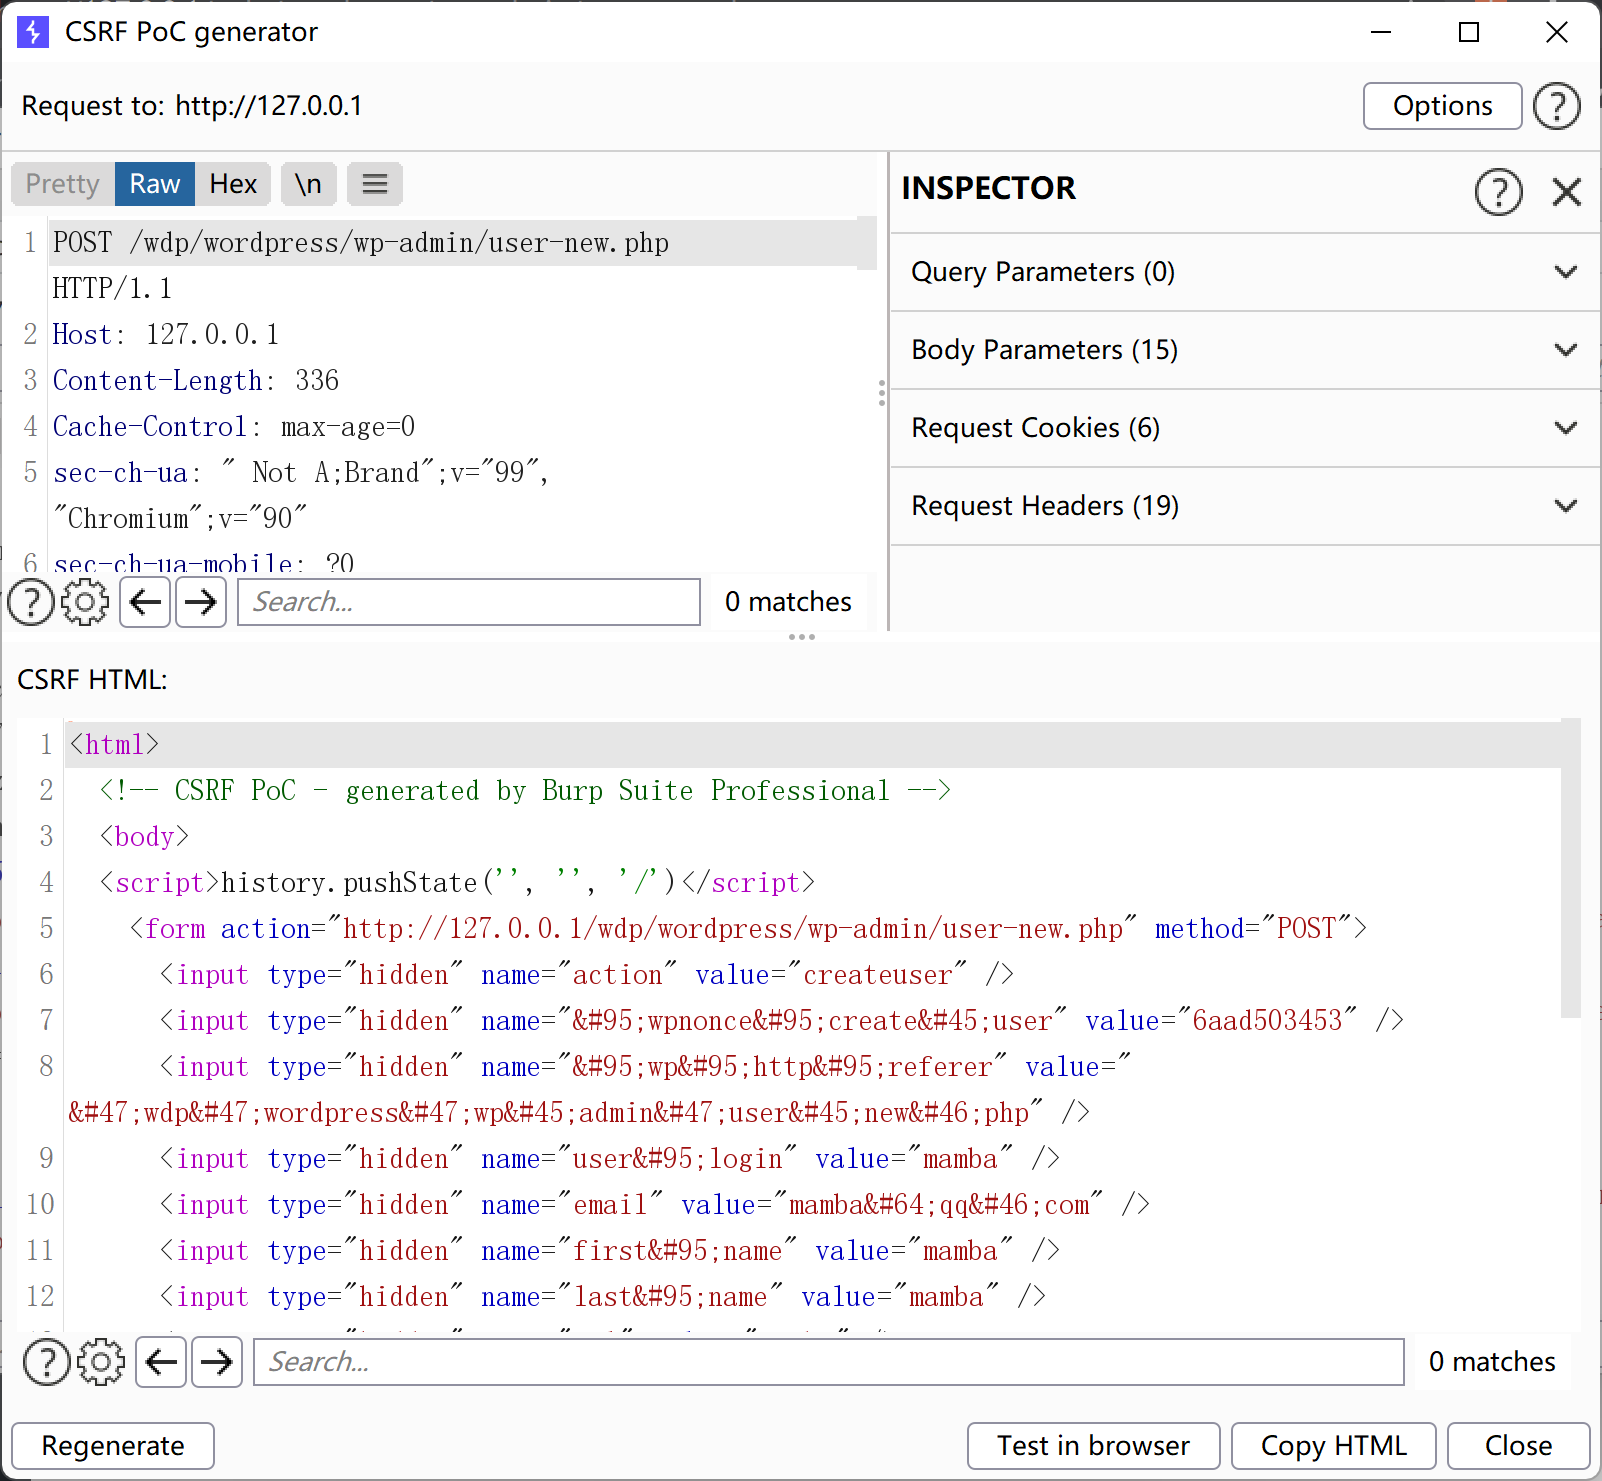Minimize the CSRF PoC generator window
This screenshot has width=1602, height=1481.
[x=1381, y=32]
